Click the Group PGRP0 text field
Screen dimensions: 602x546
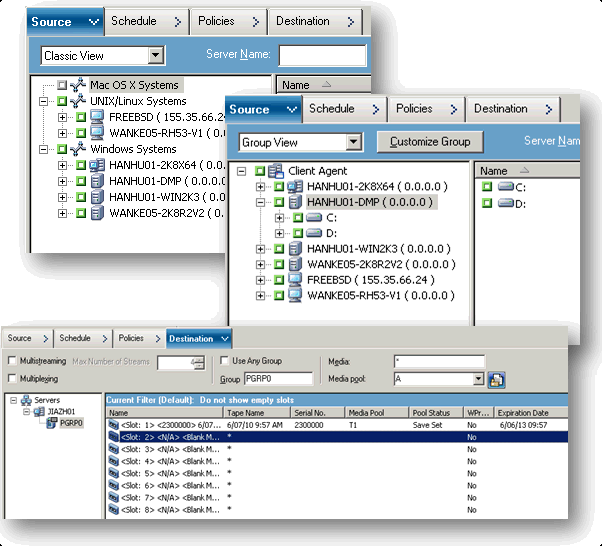coord(278,379)
